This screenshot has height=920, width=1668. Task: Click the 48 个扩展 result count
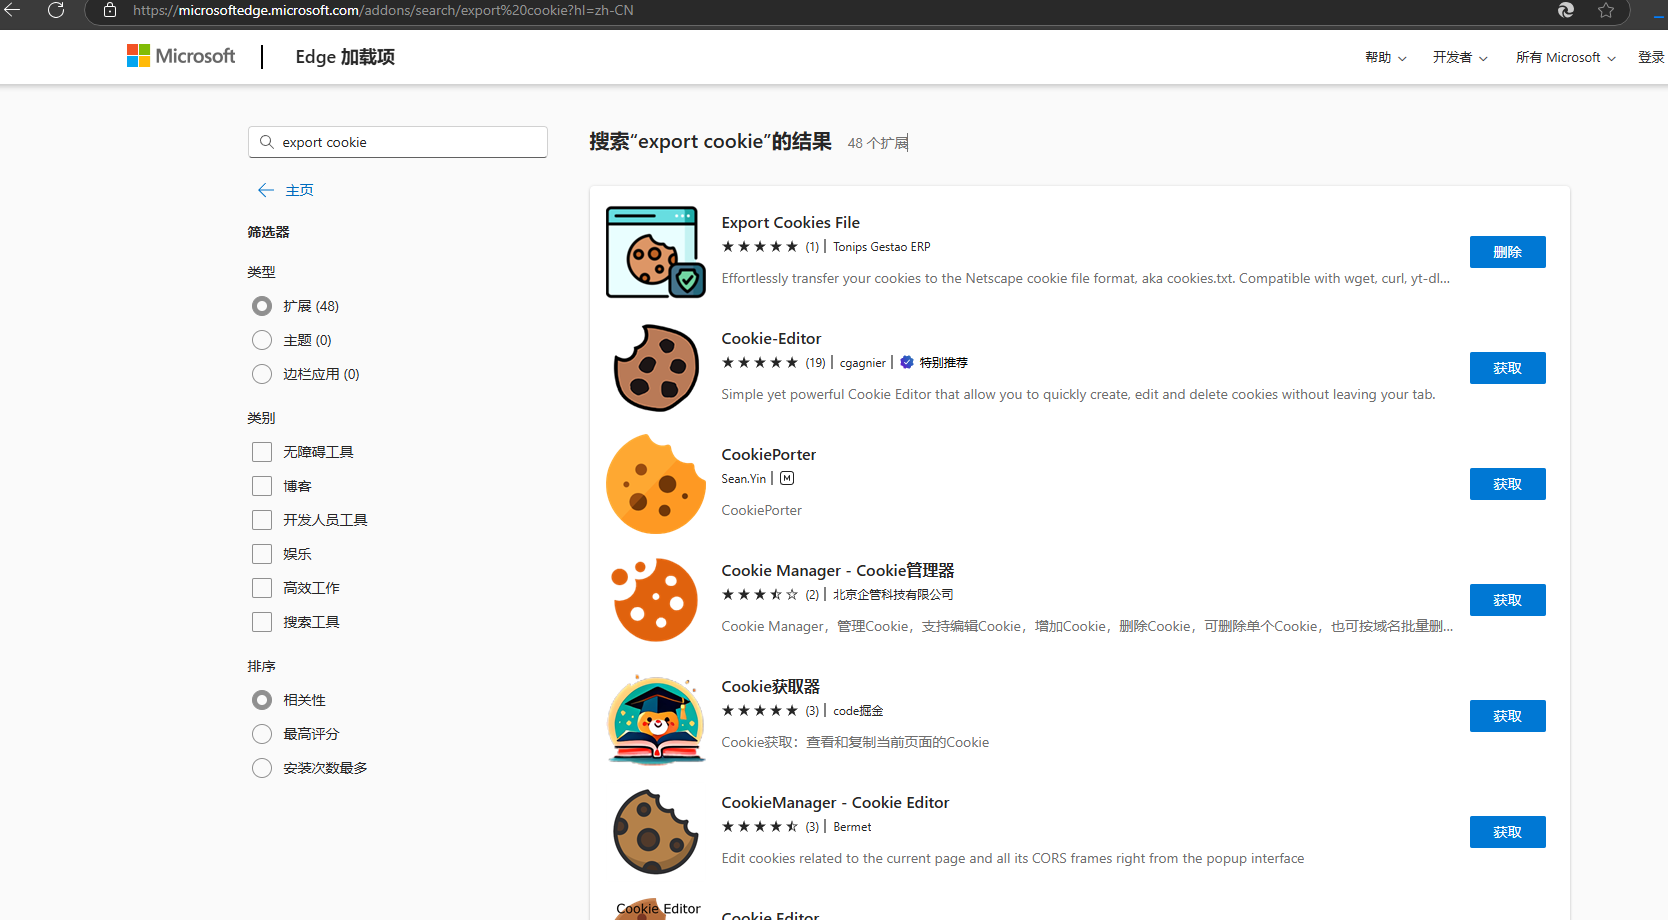tap(877, 143)
